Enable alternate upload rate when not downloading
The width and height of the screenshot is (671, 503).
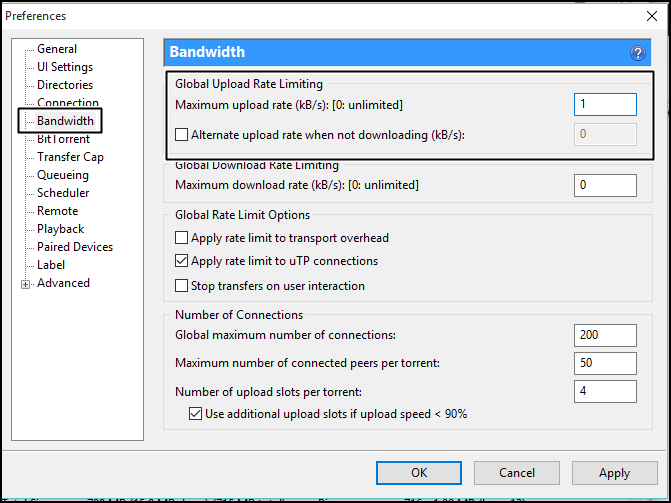181,135
